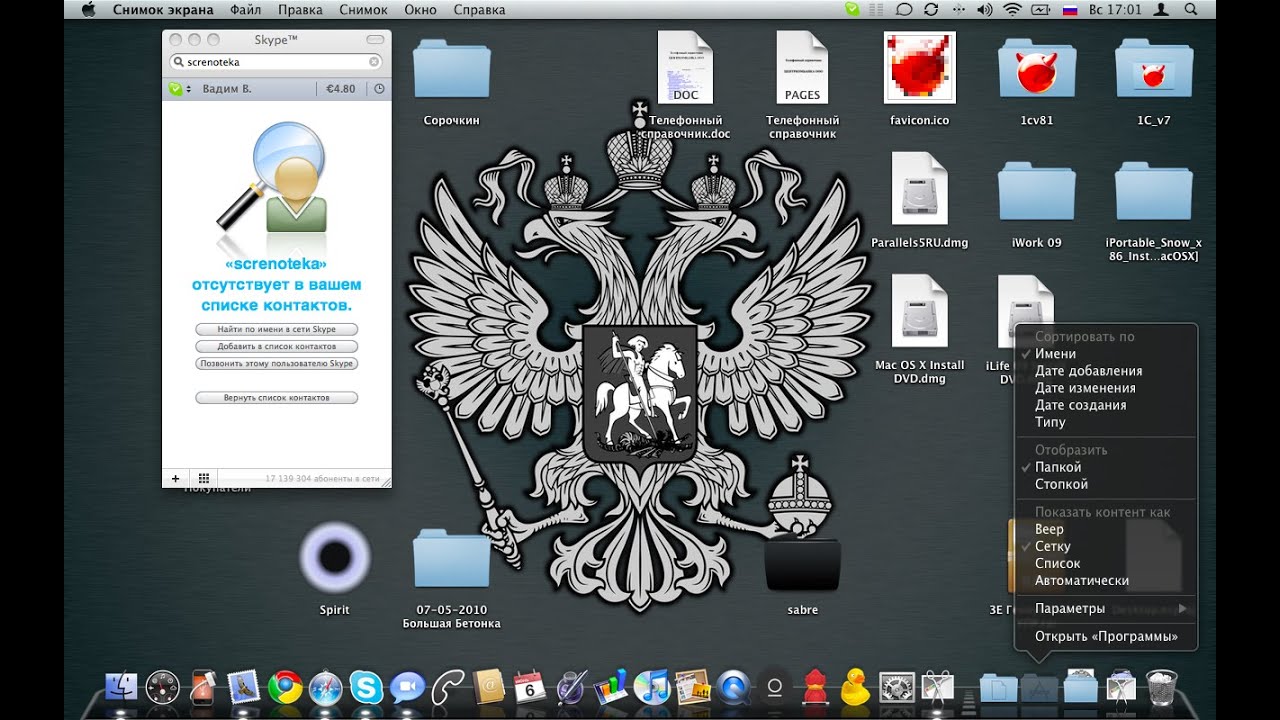This screenshot has width=1280, height=720.
Task: Open yellow duck Cyberduck in Dock
Action: point(855,687)
